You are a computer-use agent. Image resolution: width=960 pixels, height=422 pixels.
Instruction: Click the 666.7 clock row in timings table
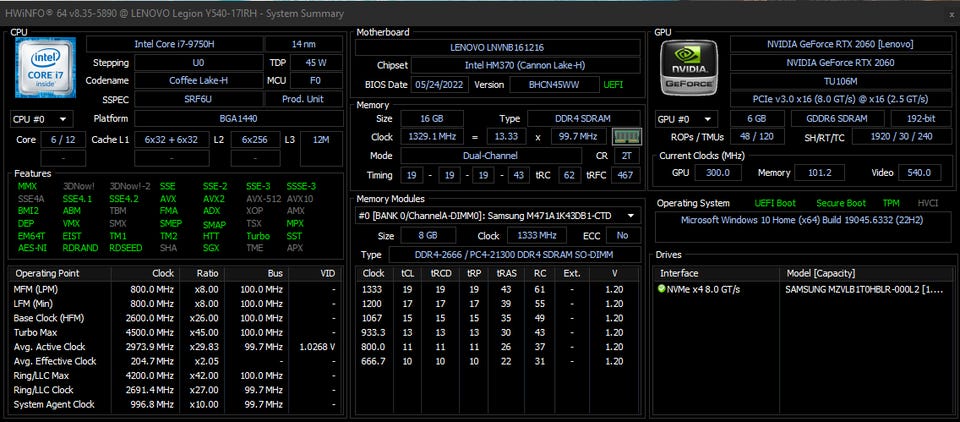(x=498, y=361)
